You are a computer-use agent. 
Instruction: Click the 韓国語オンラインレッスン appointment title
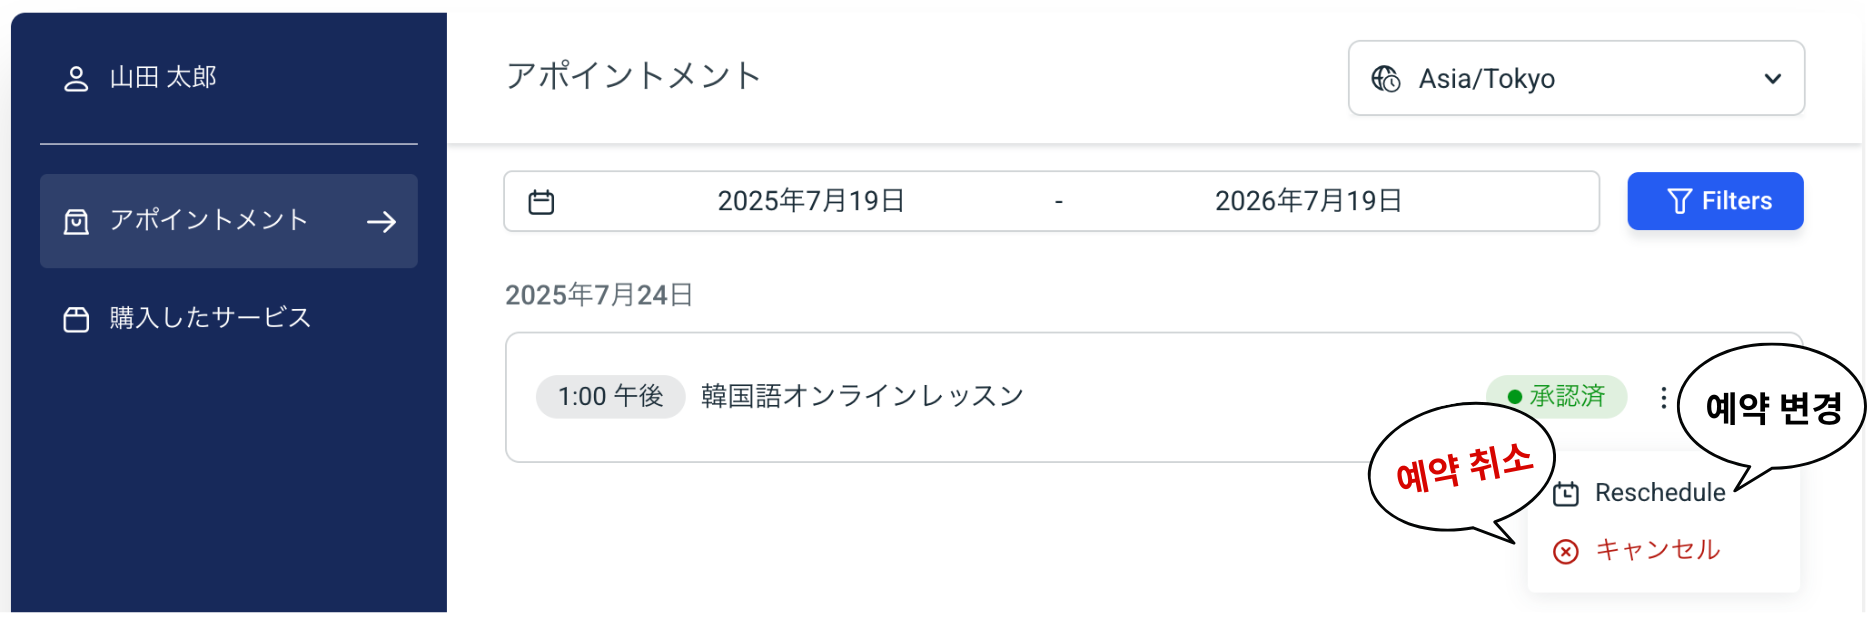pos(862,396)
